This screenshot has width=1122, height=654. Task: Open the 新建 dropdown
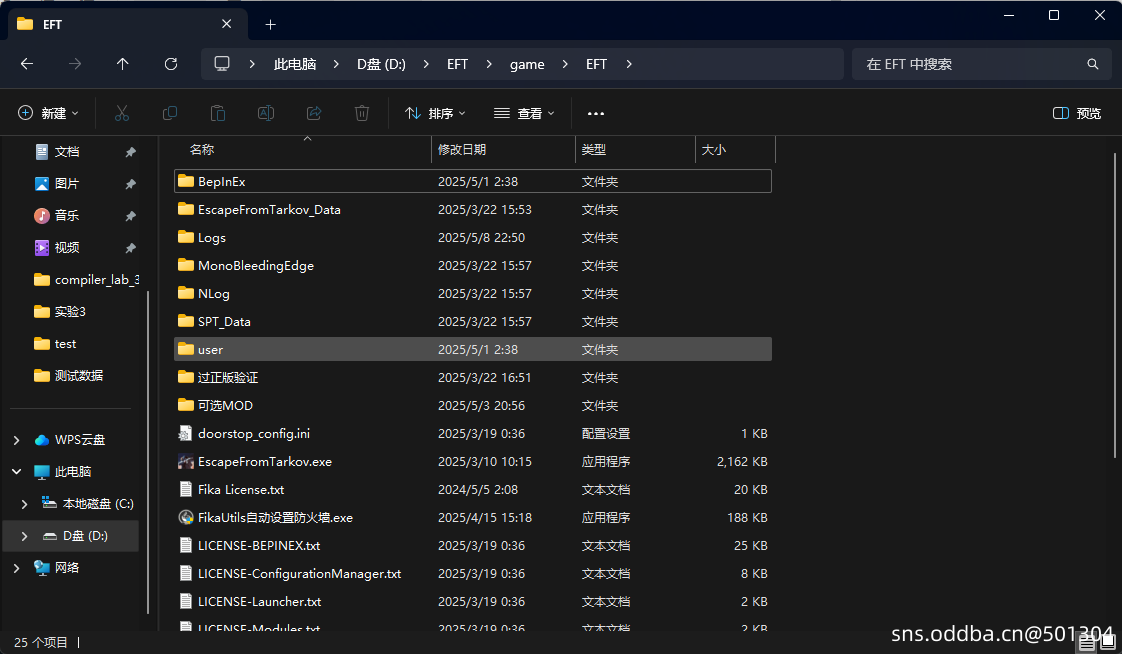click(48, 113)
